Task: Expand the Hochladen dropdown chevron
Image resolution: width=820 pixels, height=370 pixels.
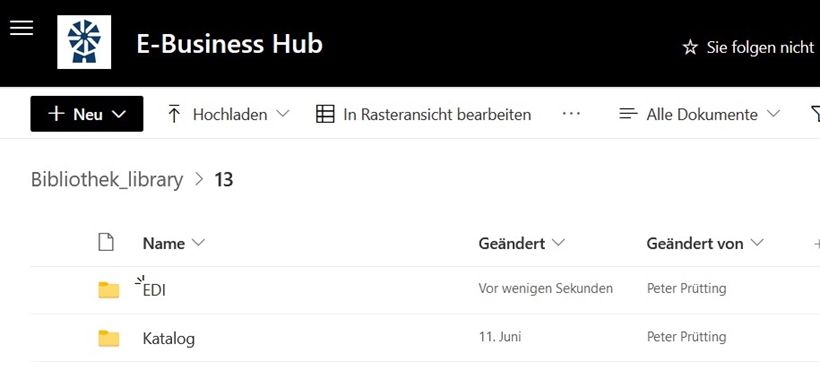Action: coord(283,114)
